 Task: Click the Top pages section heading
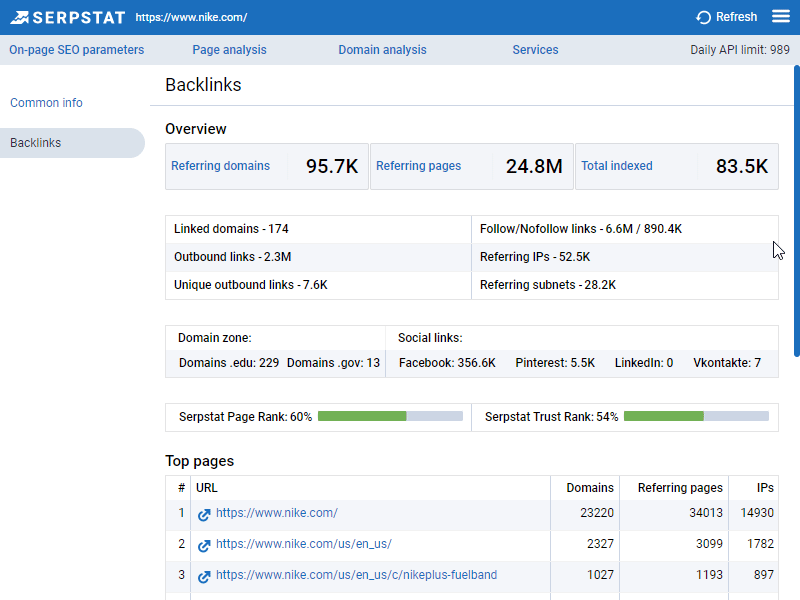point(199,461)
